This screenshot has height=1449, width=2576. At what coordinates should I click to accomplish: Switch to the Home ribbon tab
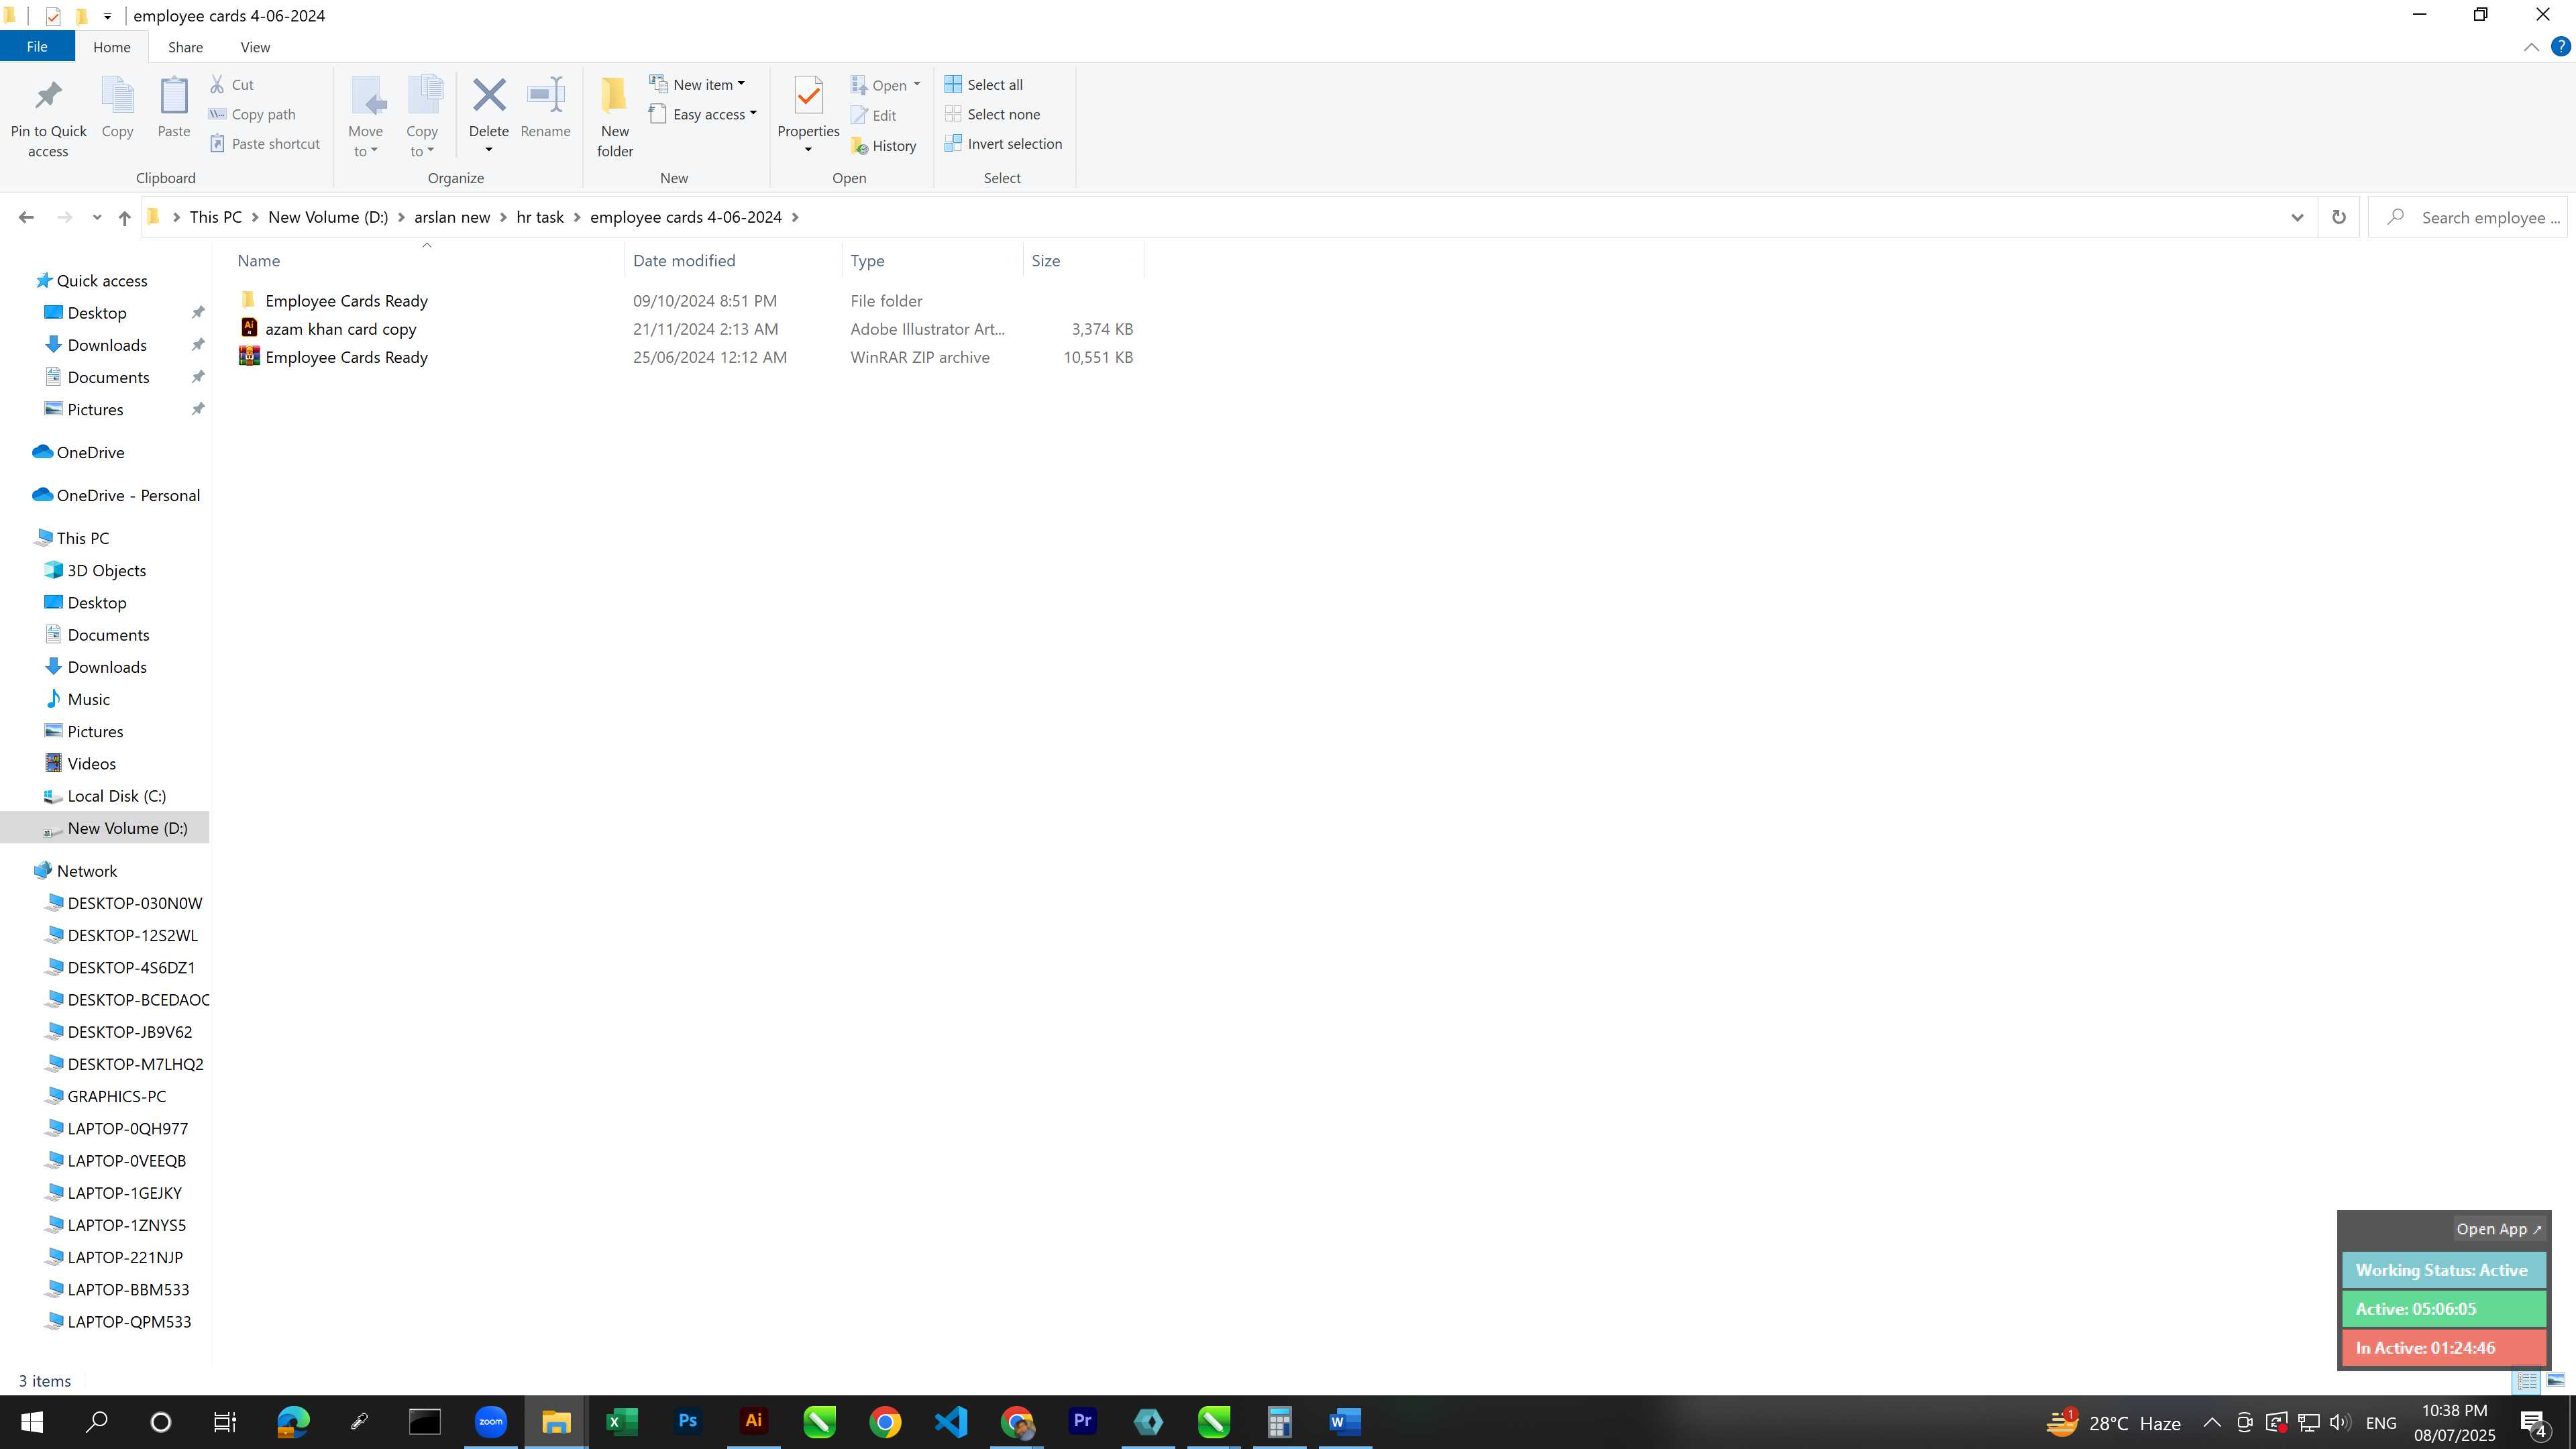tap(111, 47)
